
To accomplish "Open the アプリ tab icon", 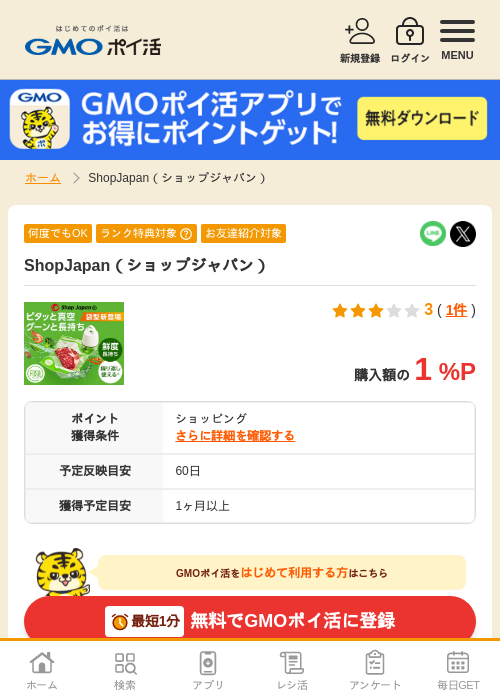I will pos(208,671).
